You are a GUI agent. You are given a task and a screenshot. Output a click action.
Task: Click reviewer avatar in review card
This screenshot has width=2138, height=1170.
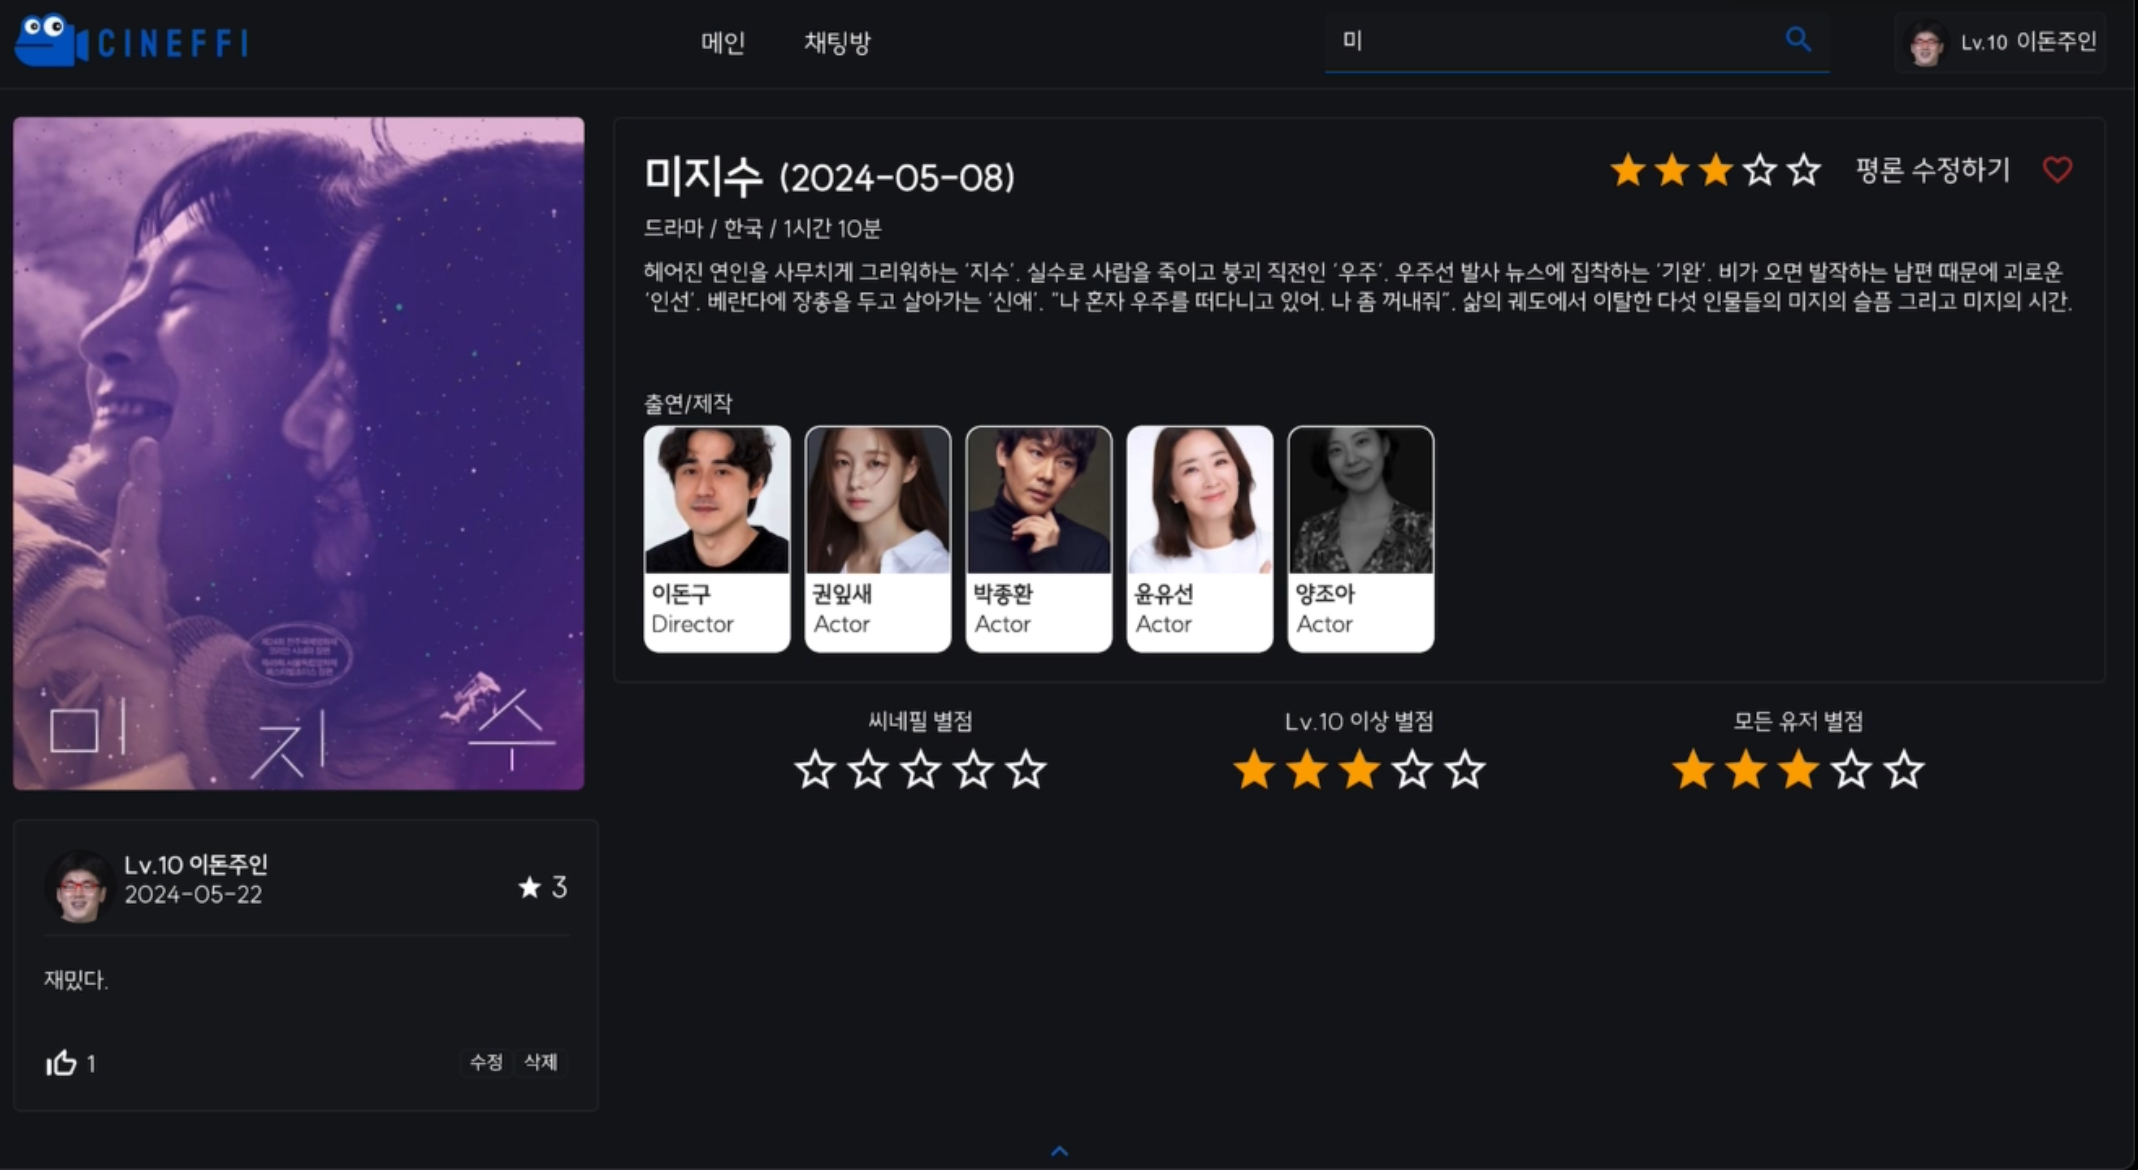click(80, 886)
